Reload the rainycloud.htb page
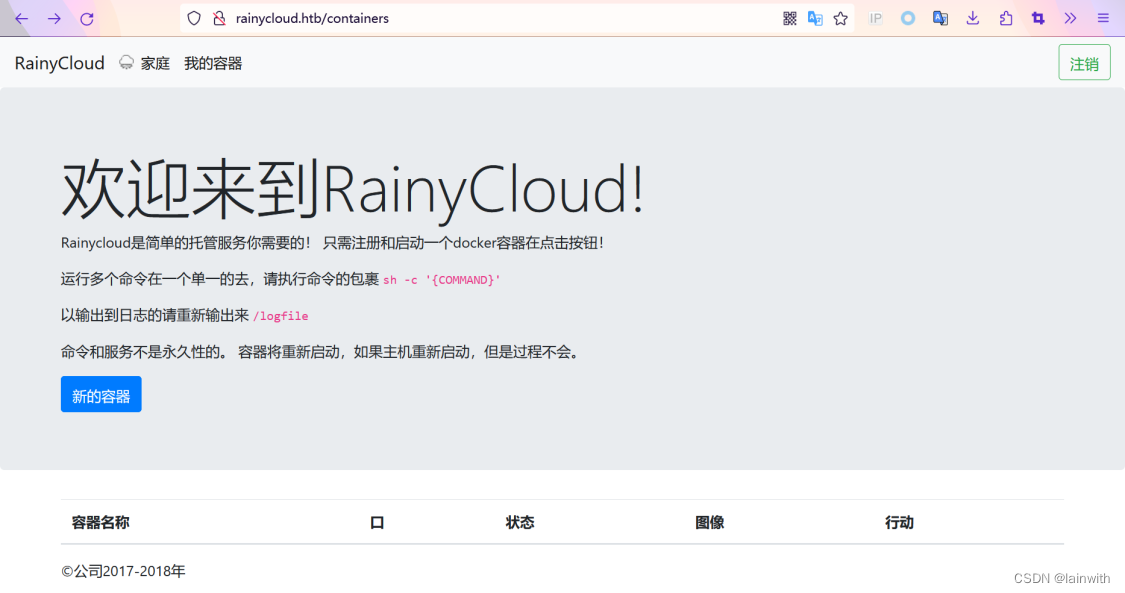This screenshot has width=1125, height=593. click(87, 19)
